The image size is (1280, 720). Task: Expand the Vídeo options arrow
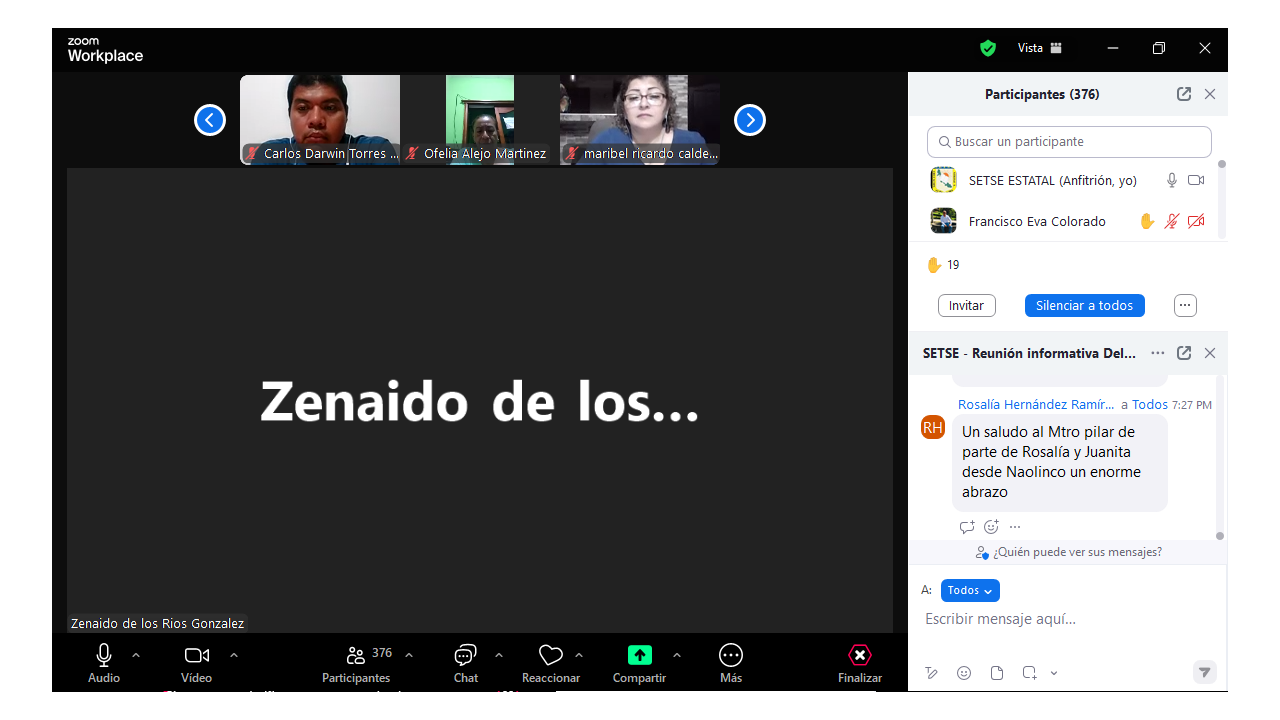coord(234,655)
